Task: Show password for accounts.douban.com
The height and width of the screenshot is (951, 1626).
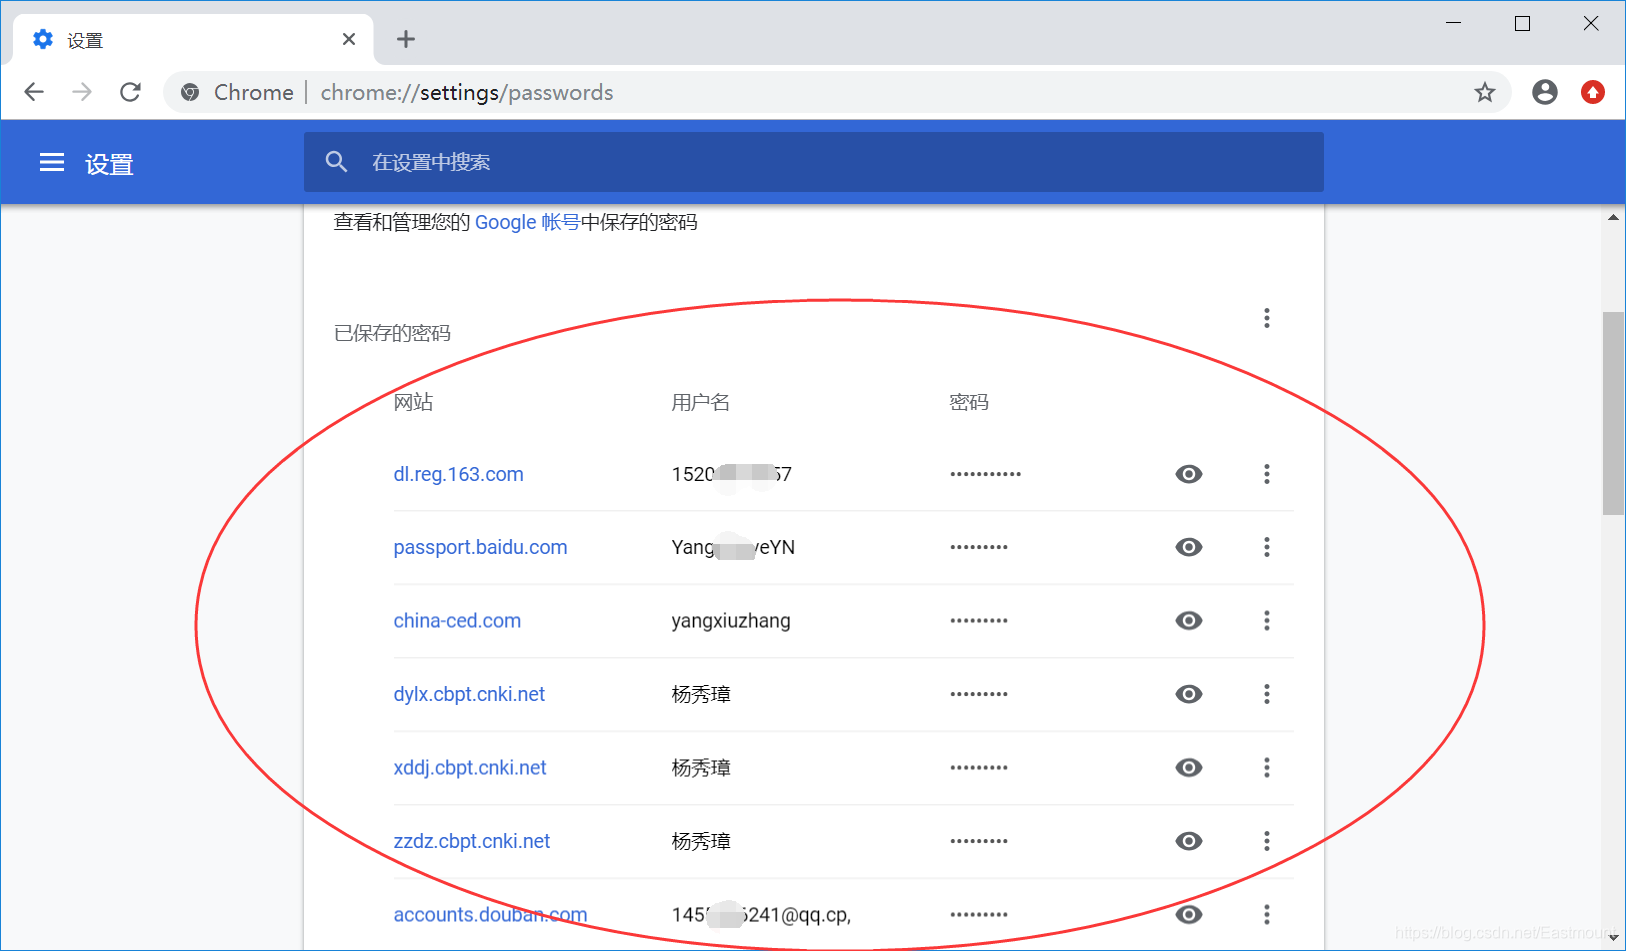Action: [x=1189, y=914]
